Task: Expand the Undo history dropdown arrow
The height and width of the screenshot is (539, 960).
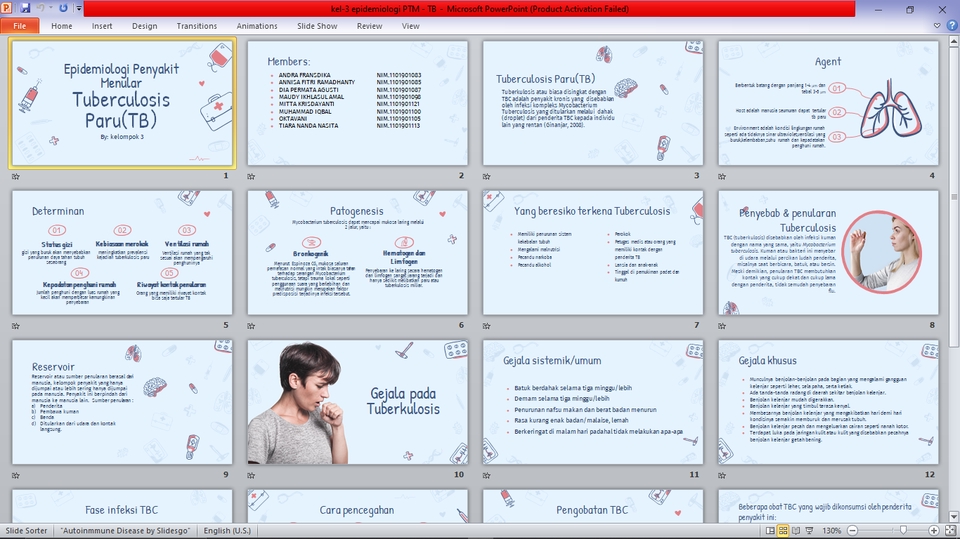Action: click(50, 9)
